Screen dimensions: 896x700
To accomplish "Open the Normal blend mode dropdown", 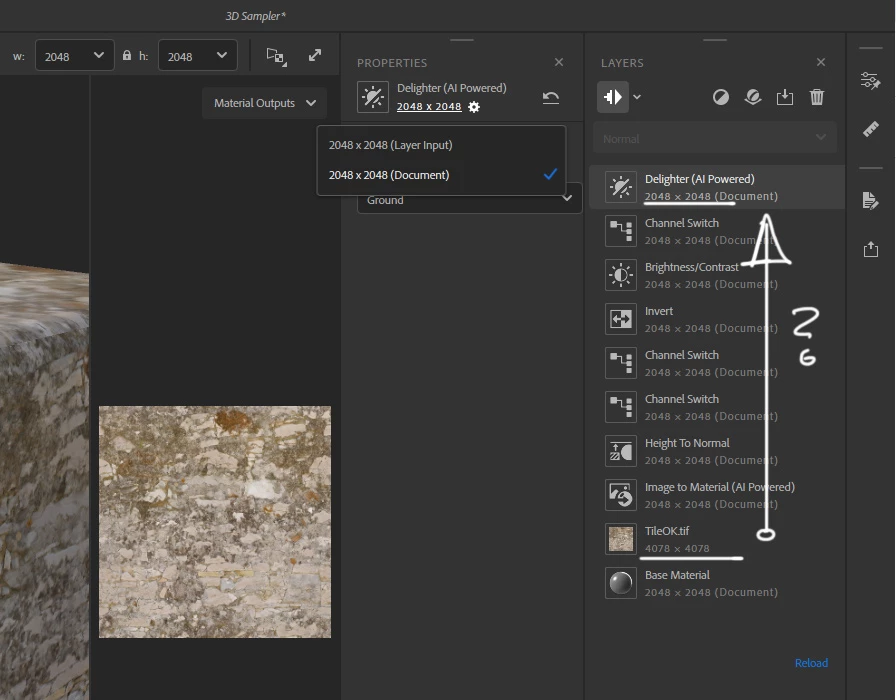I will [x=715, y=138].
